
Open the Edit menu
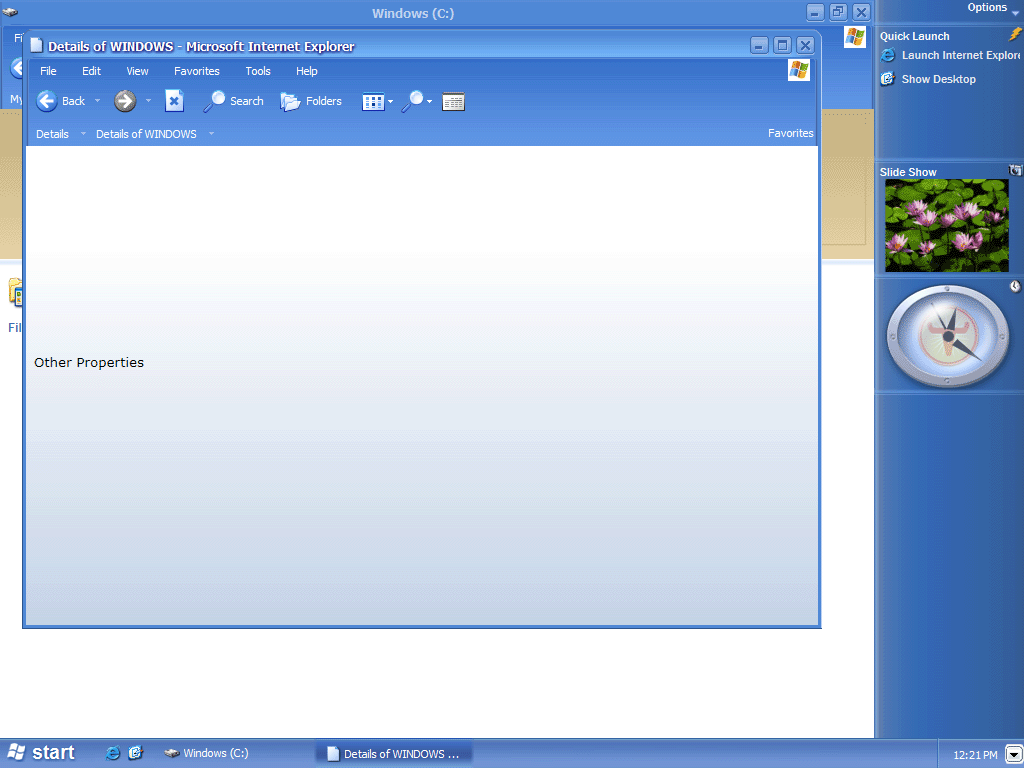pyautogui.click(x=91, y=71)
